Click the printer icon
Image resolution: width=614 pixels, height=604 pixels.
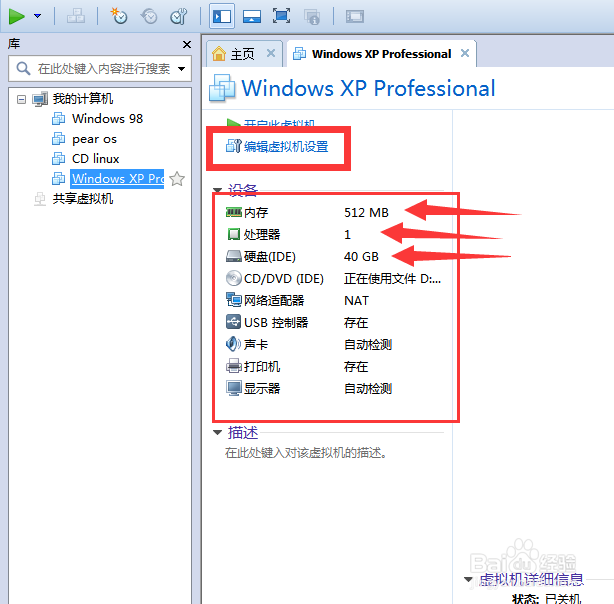click(234, 366)
